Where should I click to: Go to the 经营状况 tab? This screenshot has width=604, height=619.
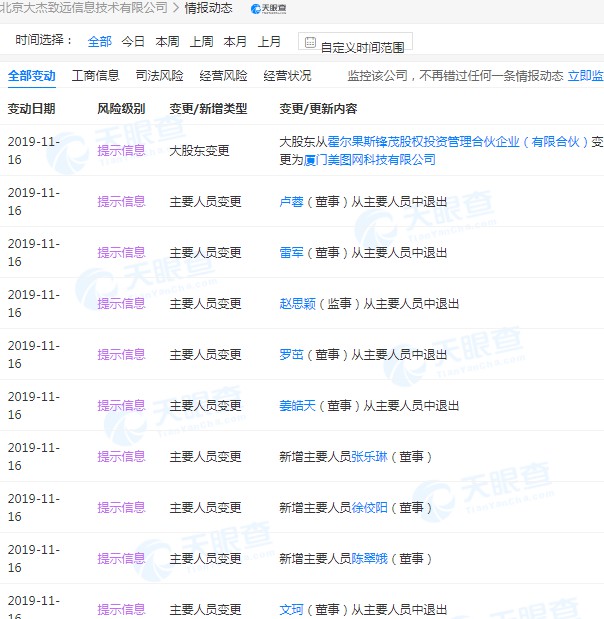pyautogui.click(x=287, y=75)
